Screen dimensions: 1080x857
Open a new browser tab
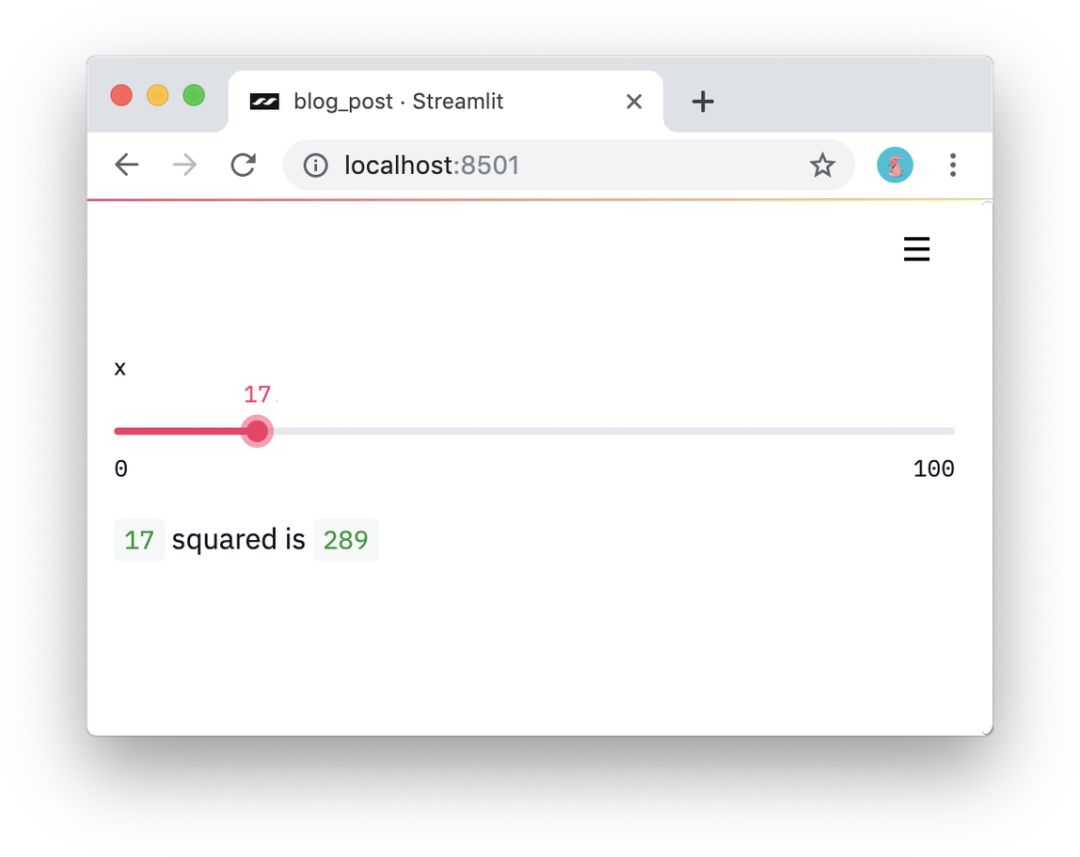703,101
